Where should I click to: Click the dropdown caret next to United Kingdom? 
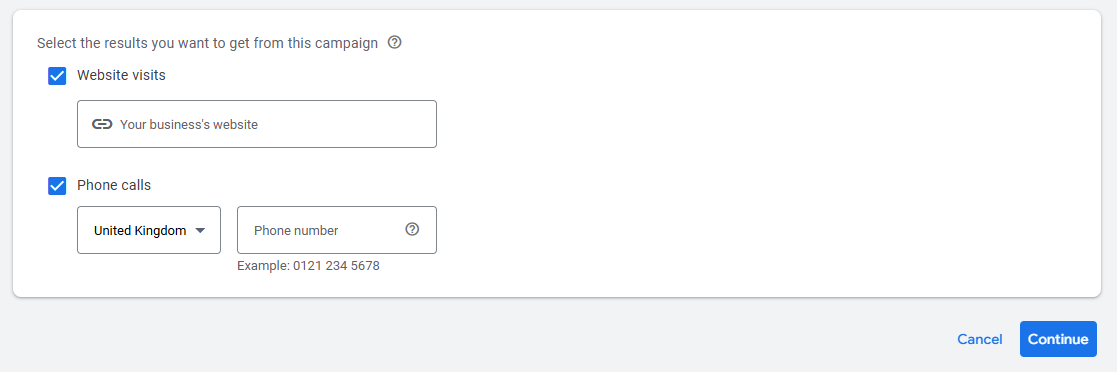coord(200,230)
